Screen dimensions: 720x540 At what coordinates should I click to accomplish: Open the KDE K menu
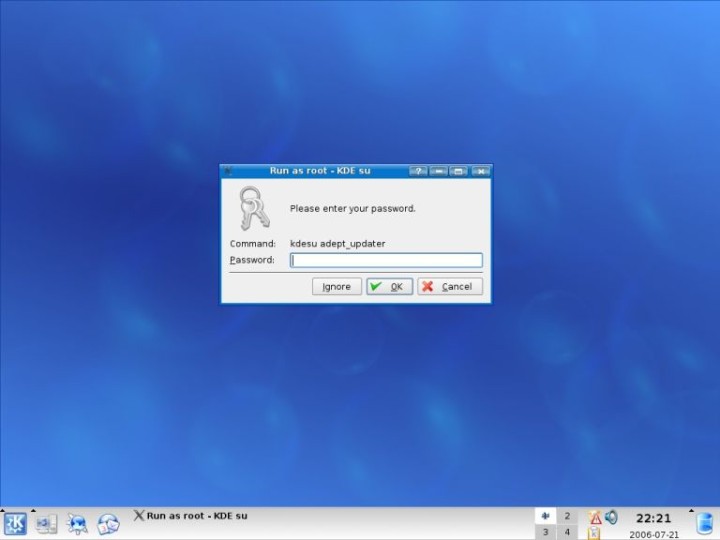coord(15,523)
